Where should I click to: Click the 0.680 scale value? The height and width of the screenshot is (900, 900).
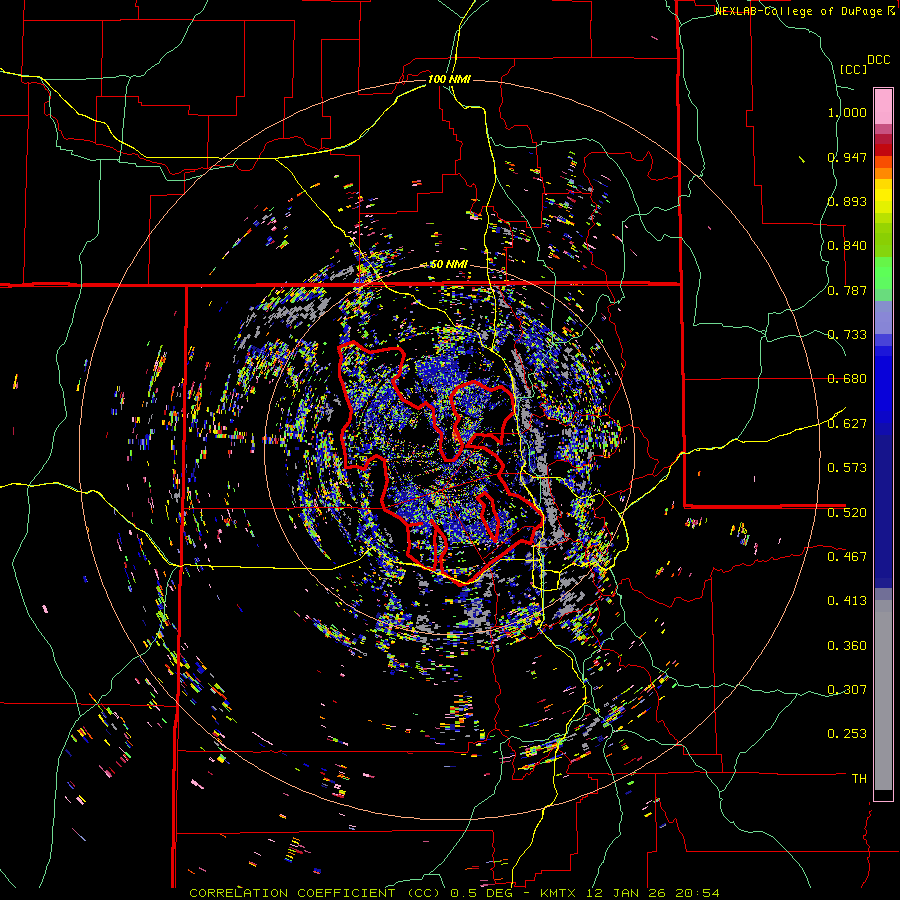coord(847,379)
